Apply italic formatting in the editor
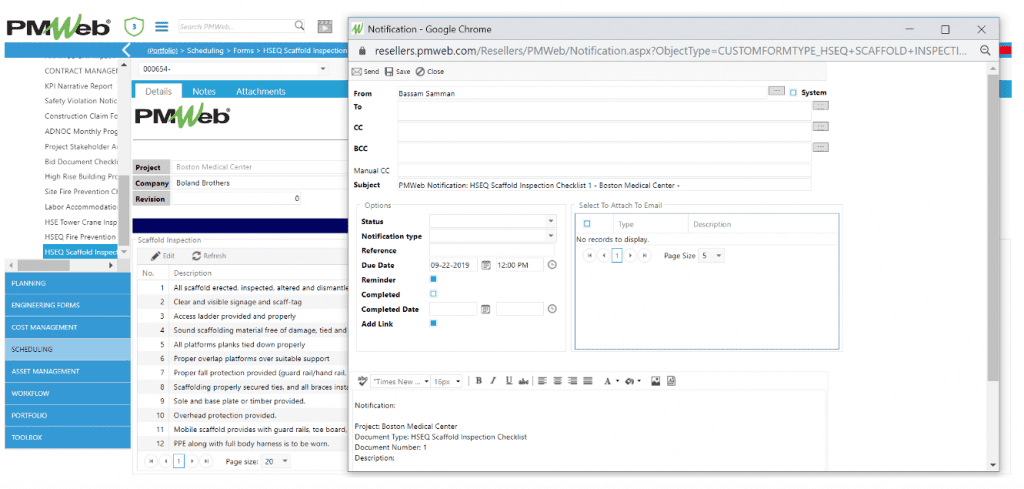Viewport: 1024px width, 489px height. tap(494, 381)
